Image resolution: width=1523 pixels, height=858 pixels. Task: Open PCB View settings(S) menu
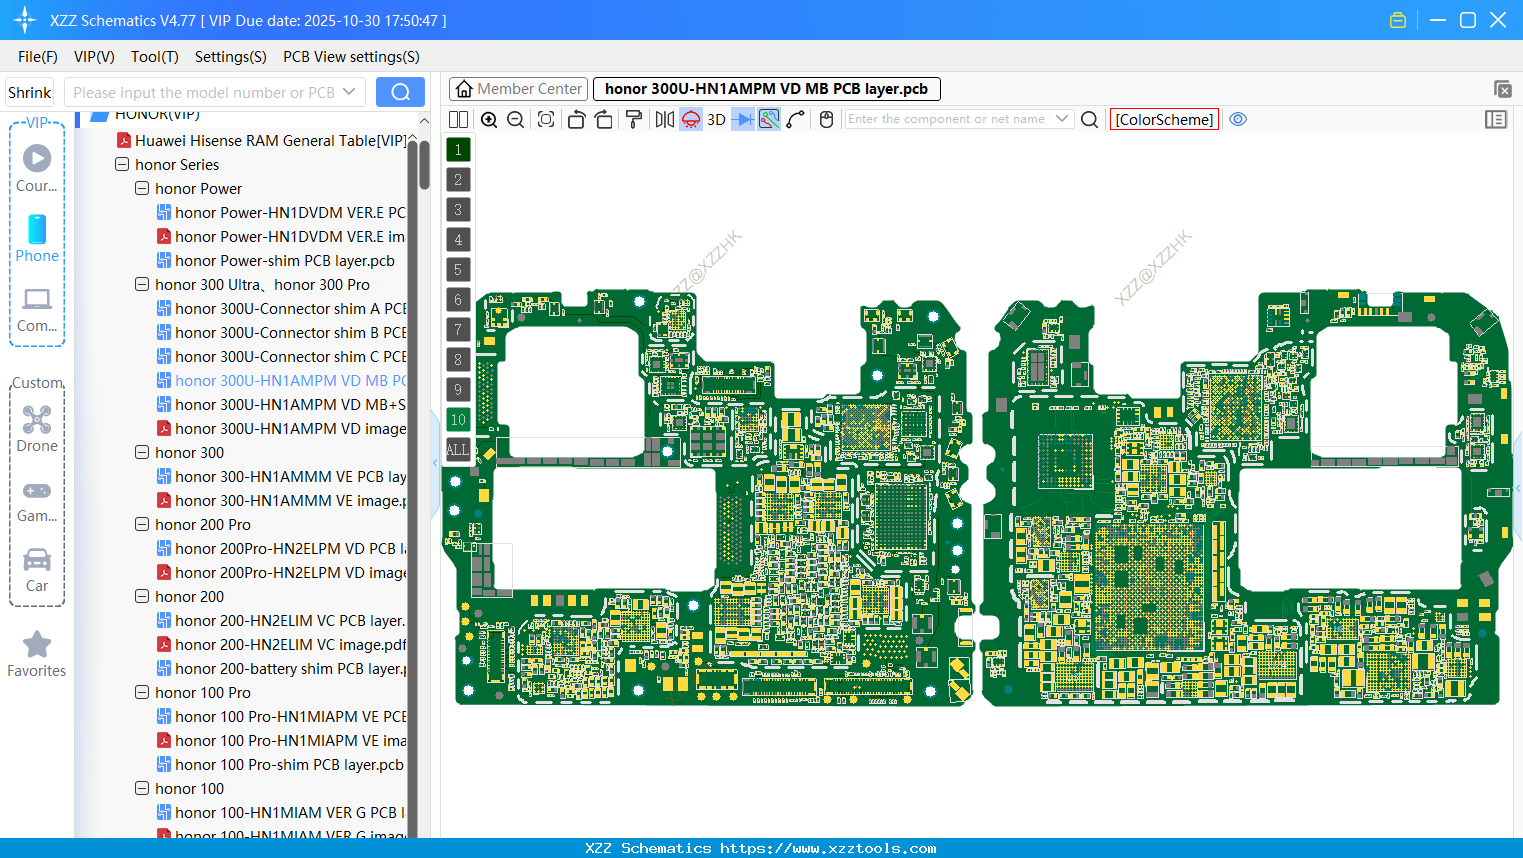[x=351, y=57]
